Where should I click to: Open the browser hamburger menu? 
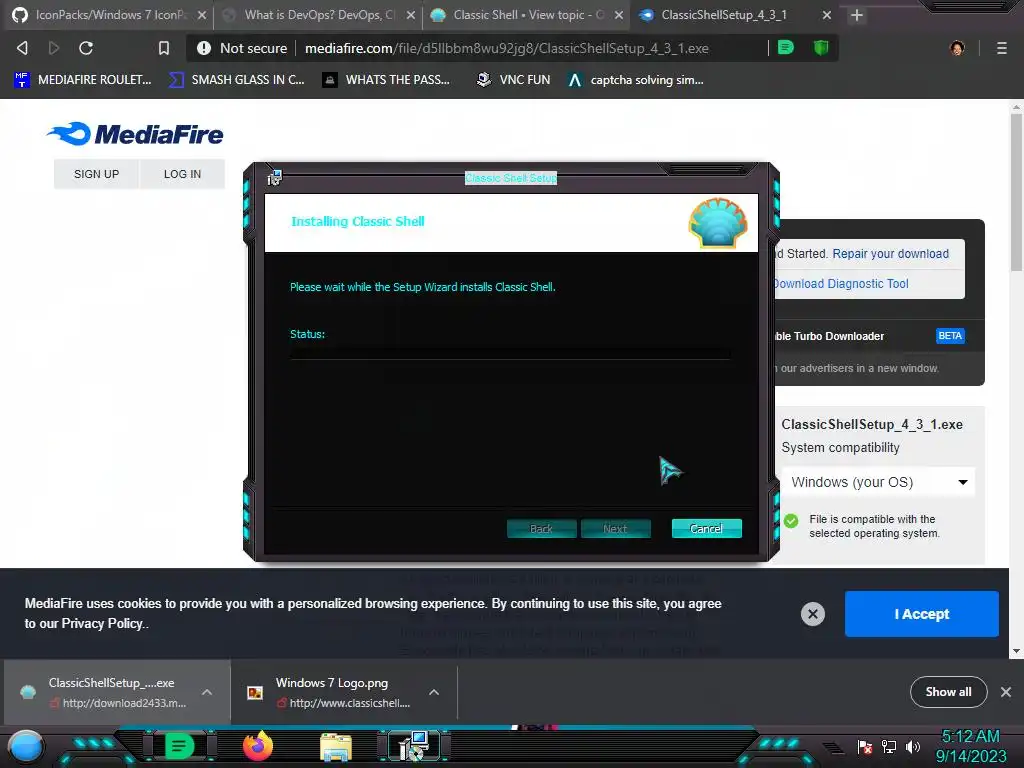click(x=1002, y=48)
